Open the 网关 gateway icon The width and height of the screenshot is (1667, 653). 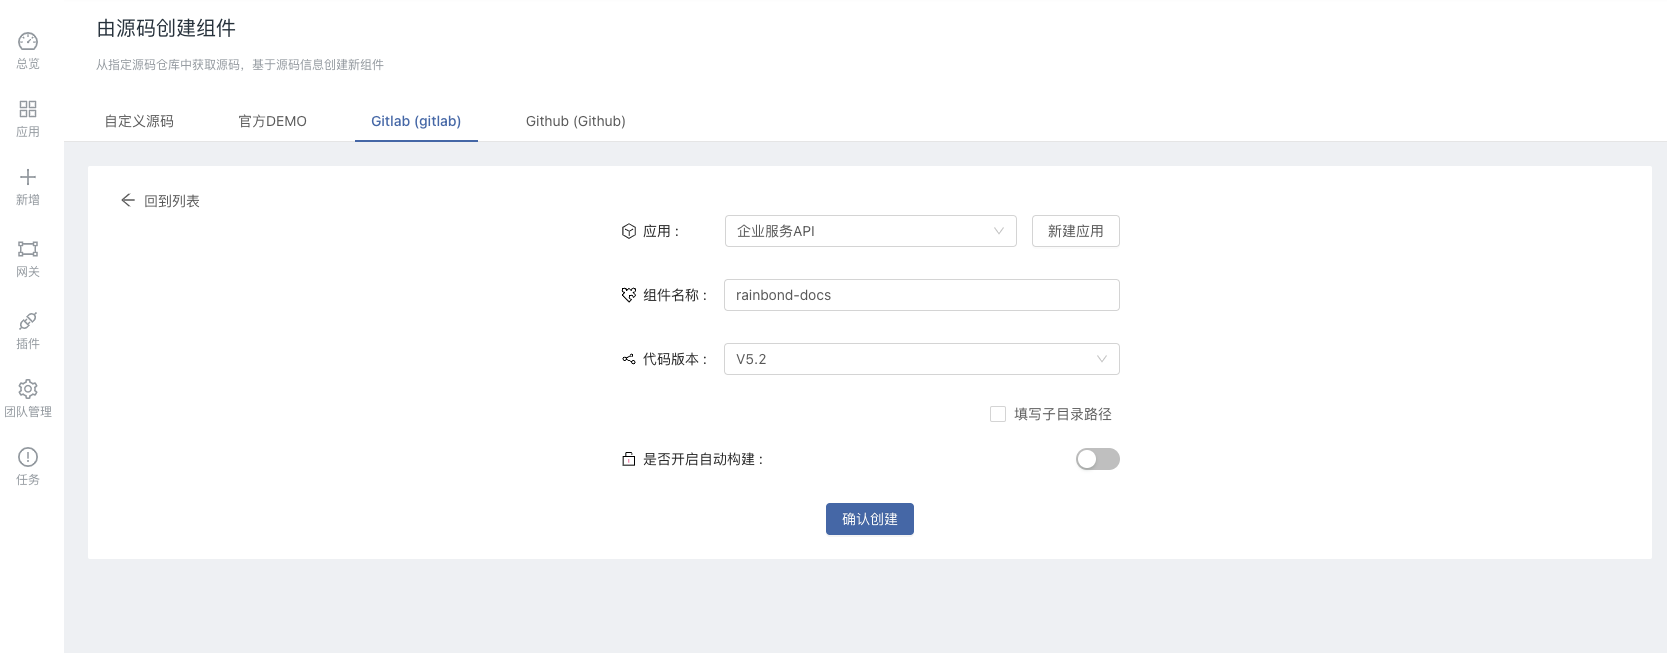pos(28,249)
